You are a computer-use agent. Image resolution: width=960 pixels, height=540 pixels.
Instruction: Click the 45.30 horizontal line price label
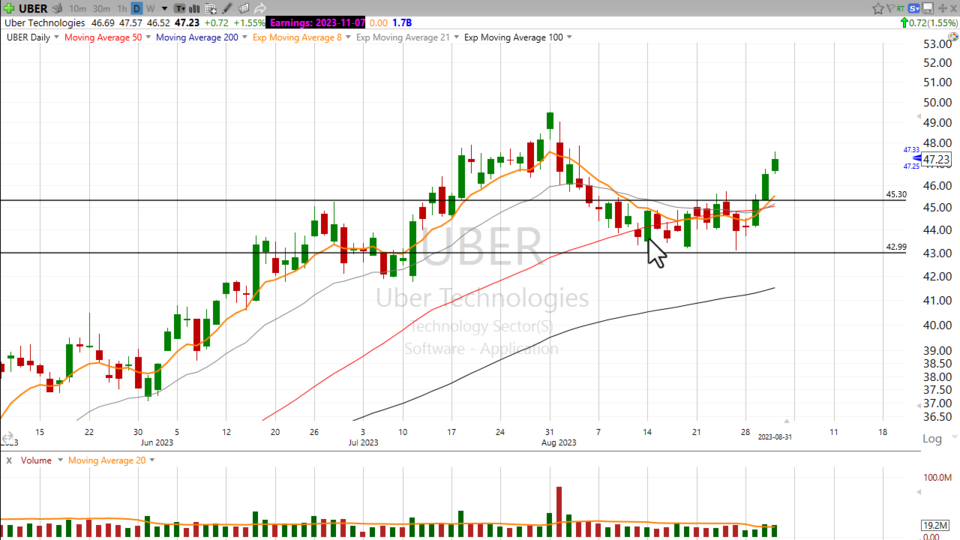coord(896,194)
